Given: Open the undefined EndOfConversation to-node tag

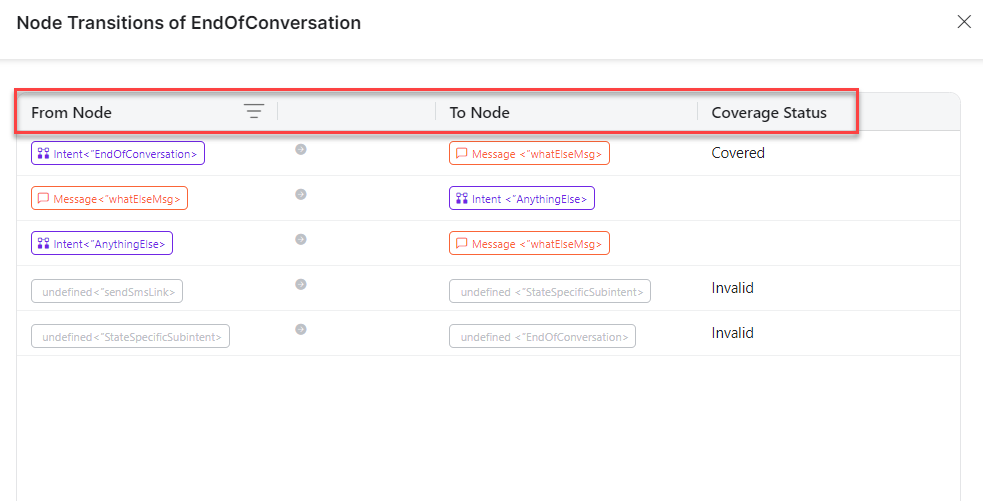Looking at the screenshot, I should 542,336.
